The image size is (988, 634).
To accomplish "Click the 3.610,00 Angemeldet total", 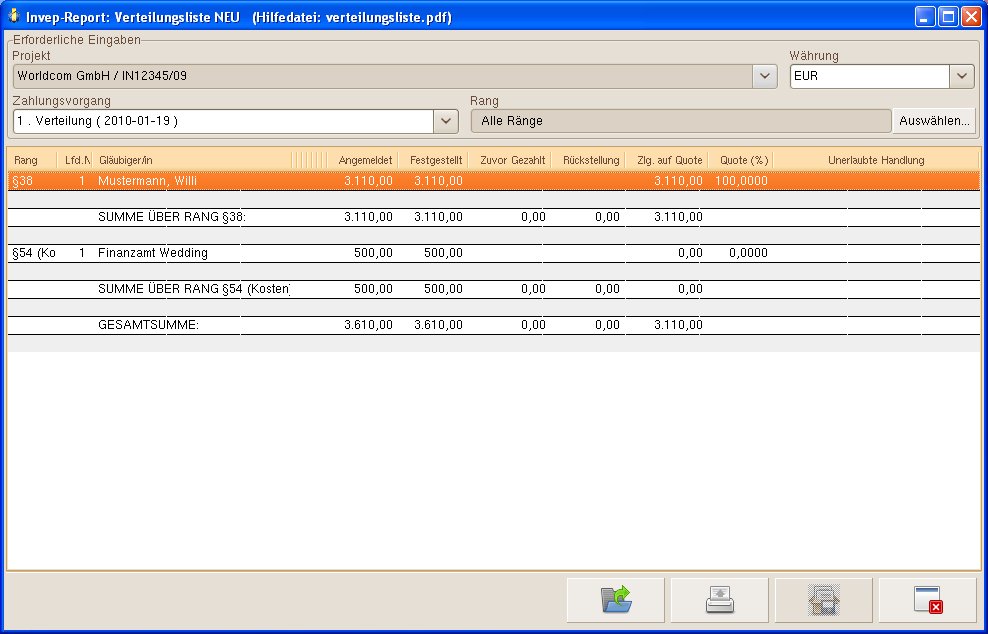I will 368,325.
